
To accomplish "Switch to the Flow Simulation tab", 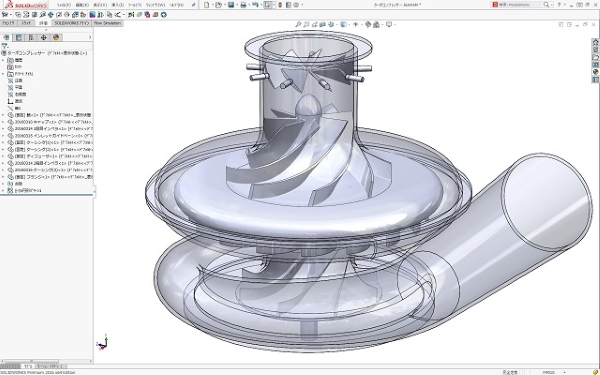I will coord(107,23).
